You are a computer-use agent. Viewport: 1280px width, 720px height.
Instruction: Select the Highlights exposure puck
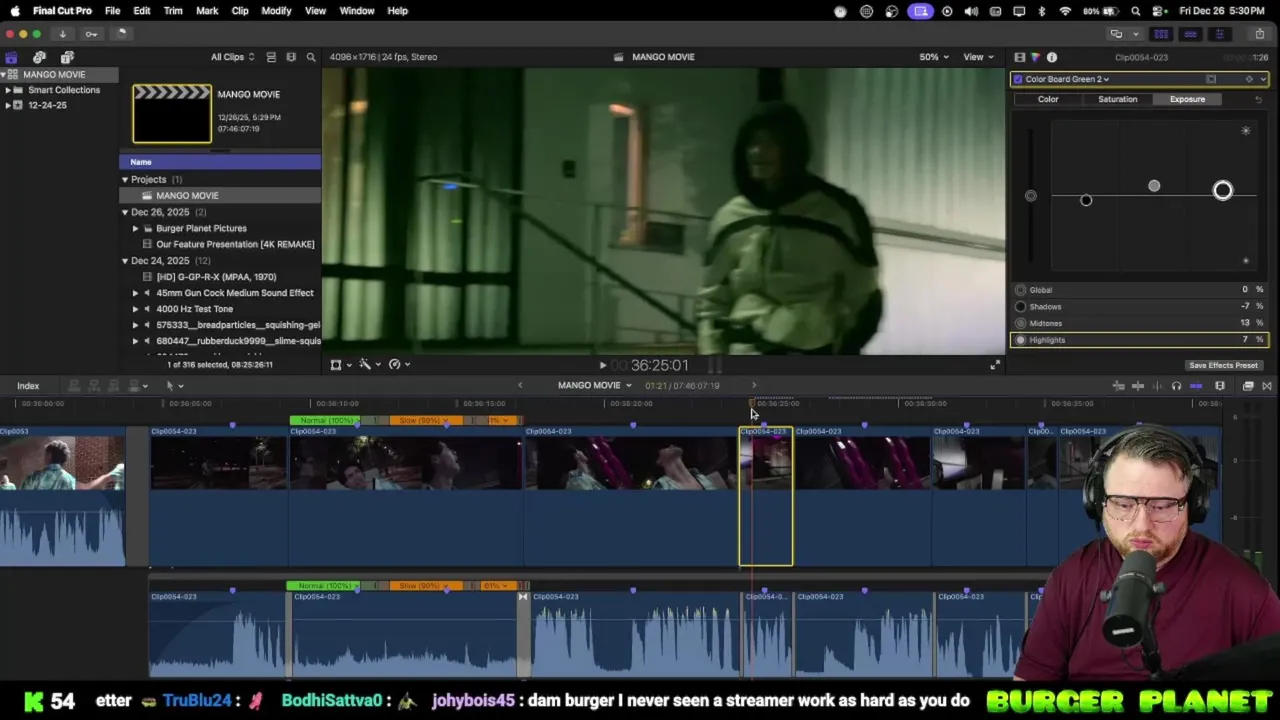coord(1223,191)
